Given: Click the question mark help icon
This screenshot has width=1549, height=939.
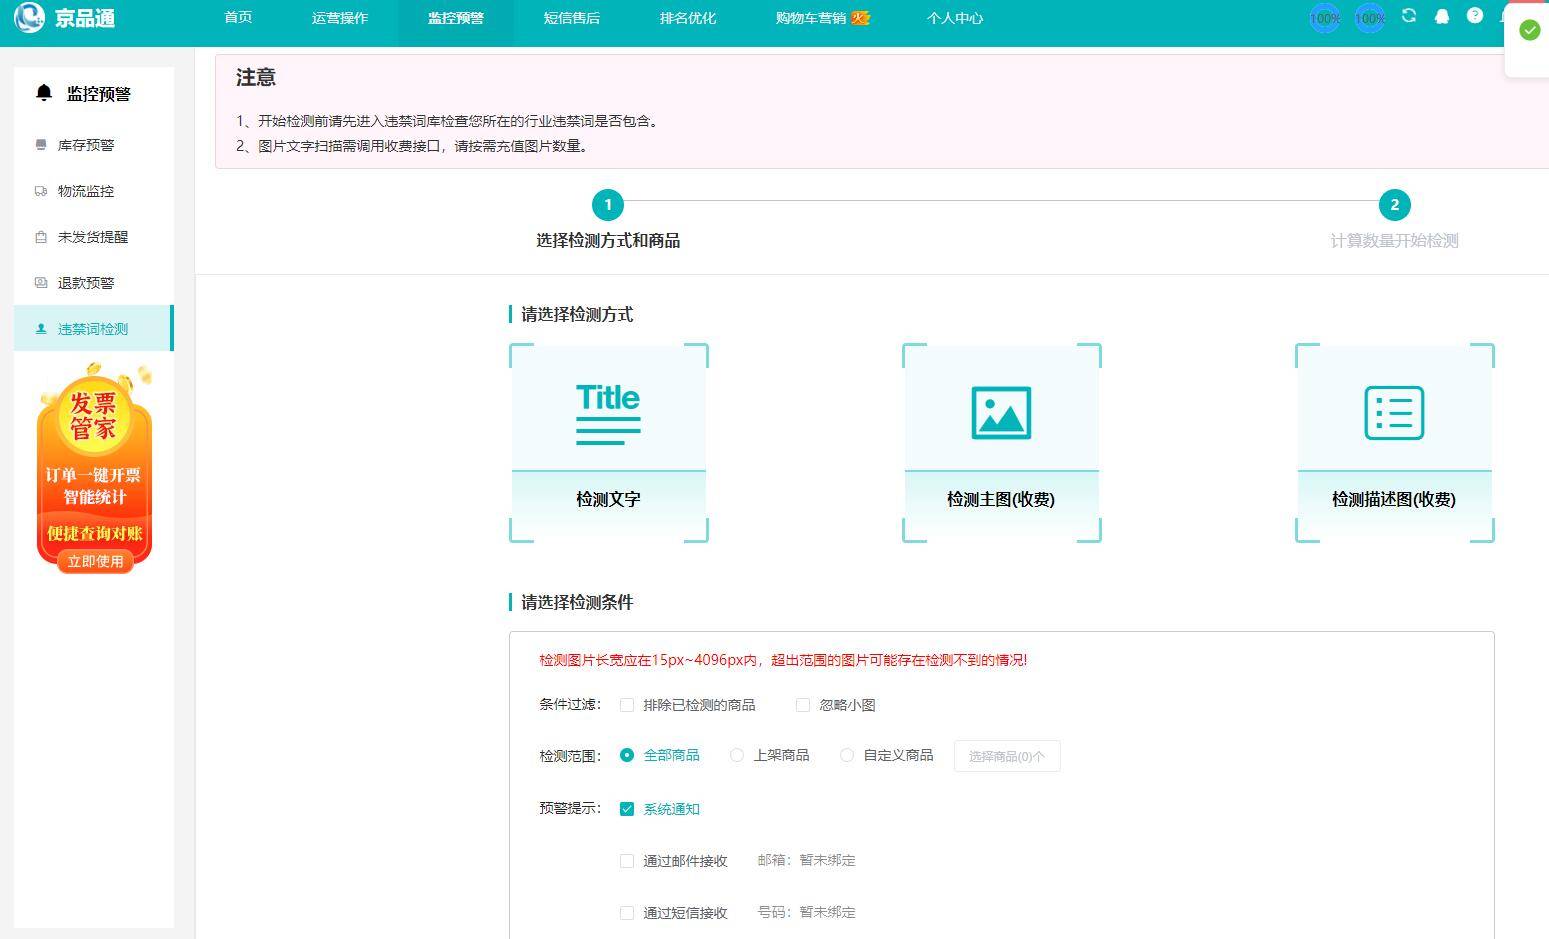Looking at the screenshot, I should (x=1475, y=16).
